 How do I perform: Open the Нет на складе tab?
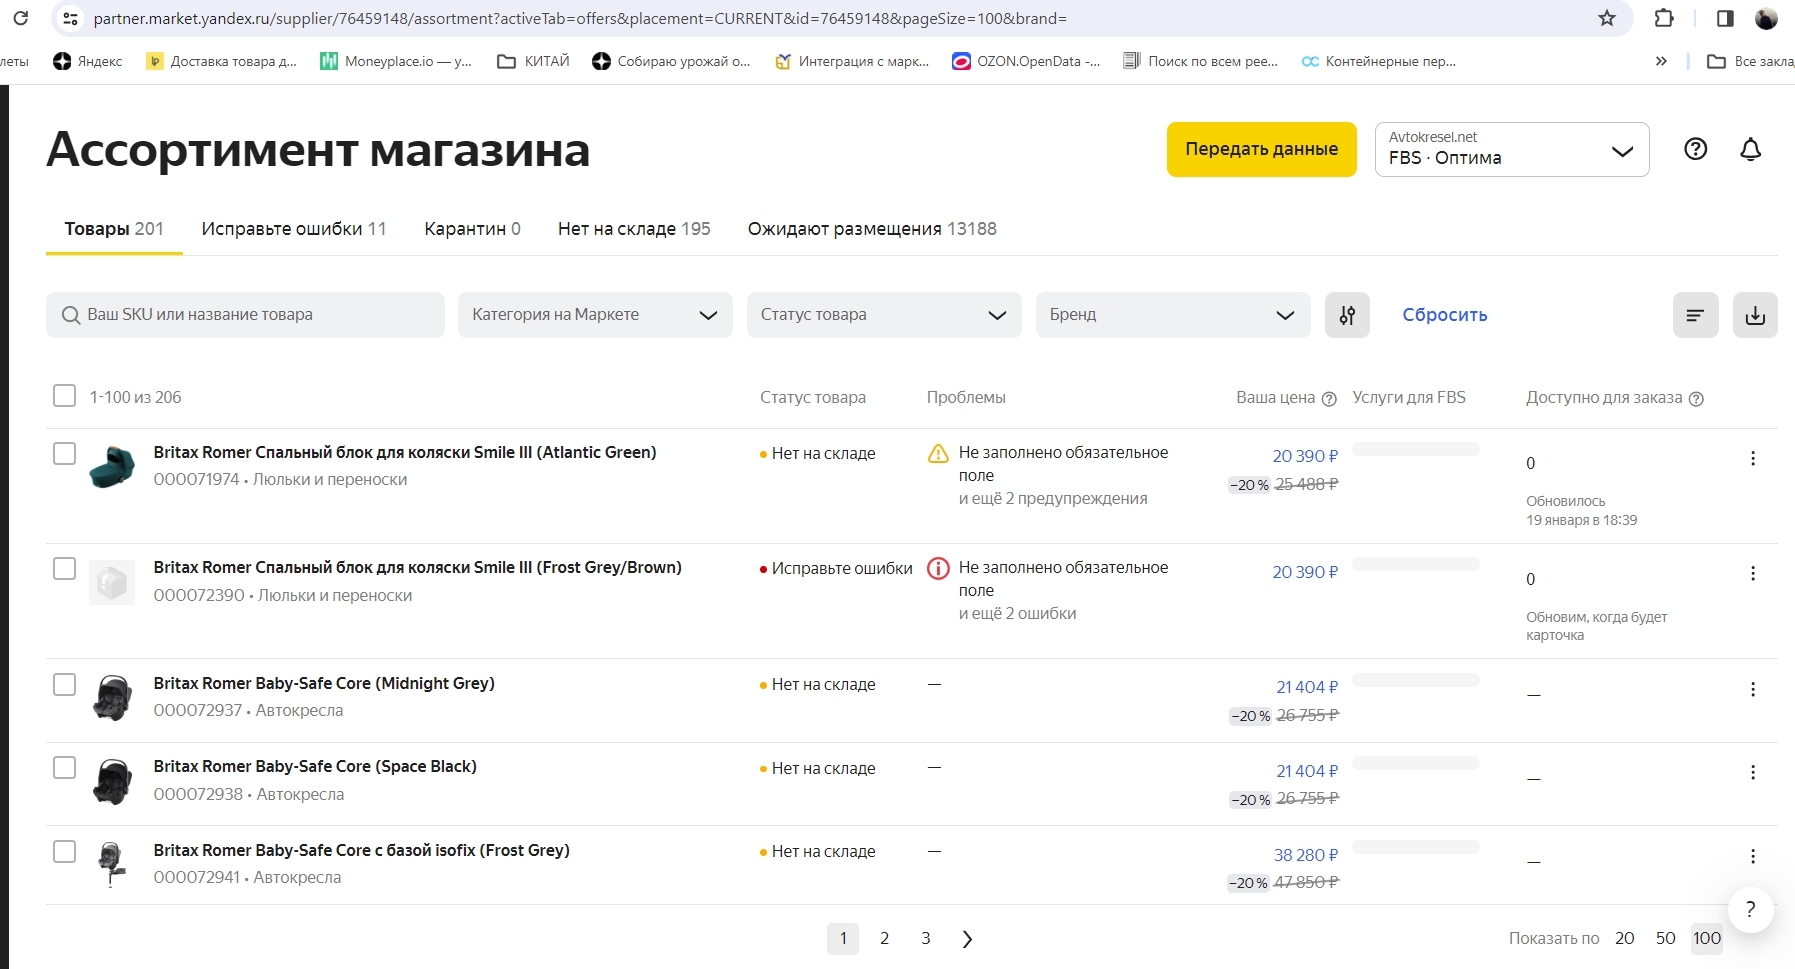[633, 229]
